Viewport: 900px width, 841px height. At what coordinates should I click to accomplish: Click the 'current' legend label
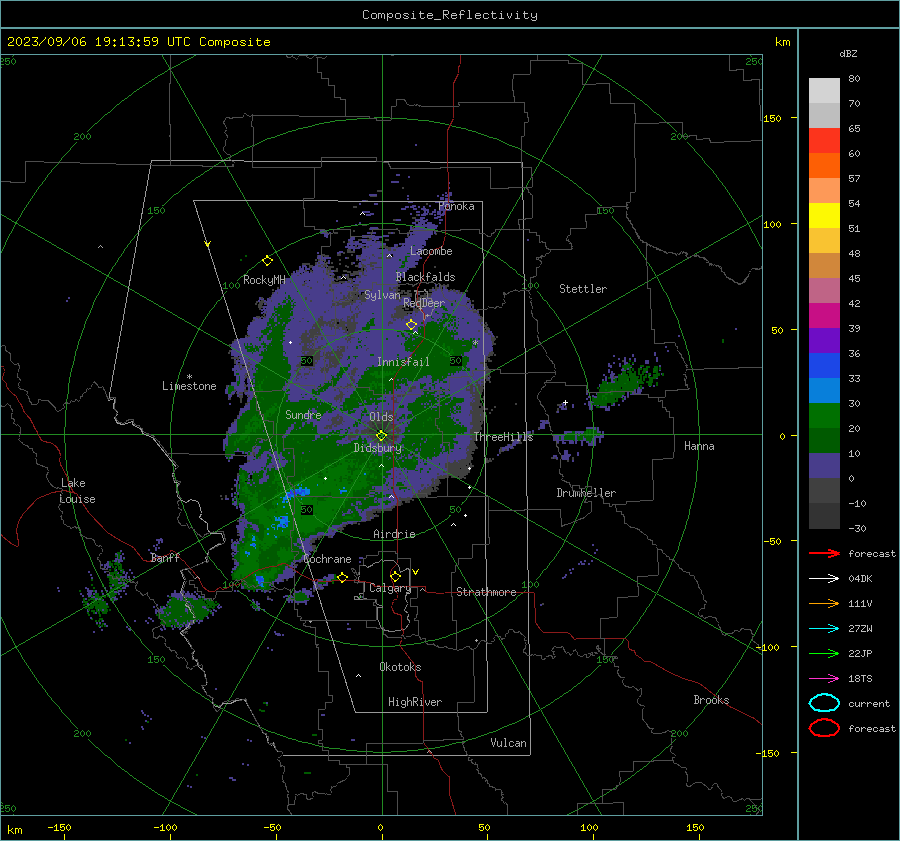(x=868, y=703)
